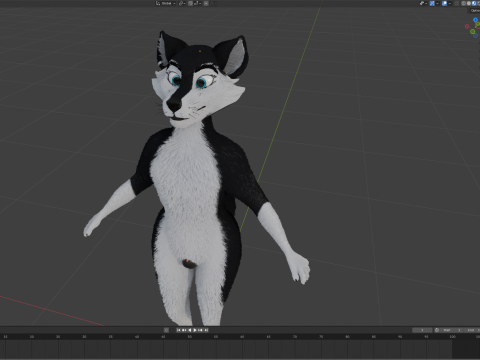Click the End frame field

pos(472,330)
